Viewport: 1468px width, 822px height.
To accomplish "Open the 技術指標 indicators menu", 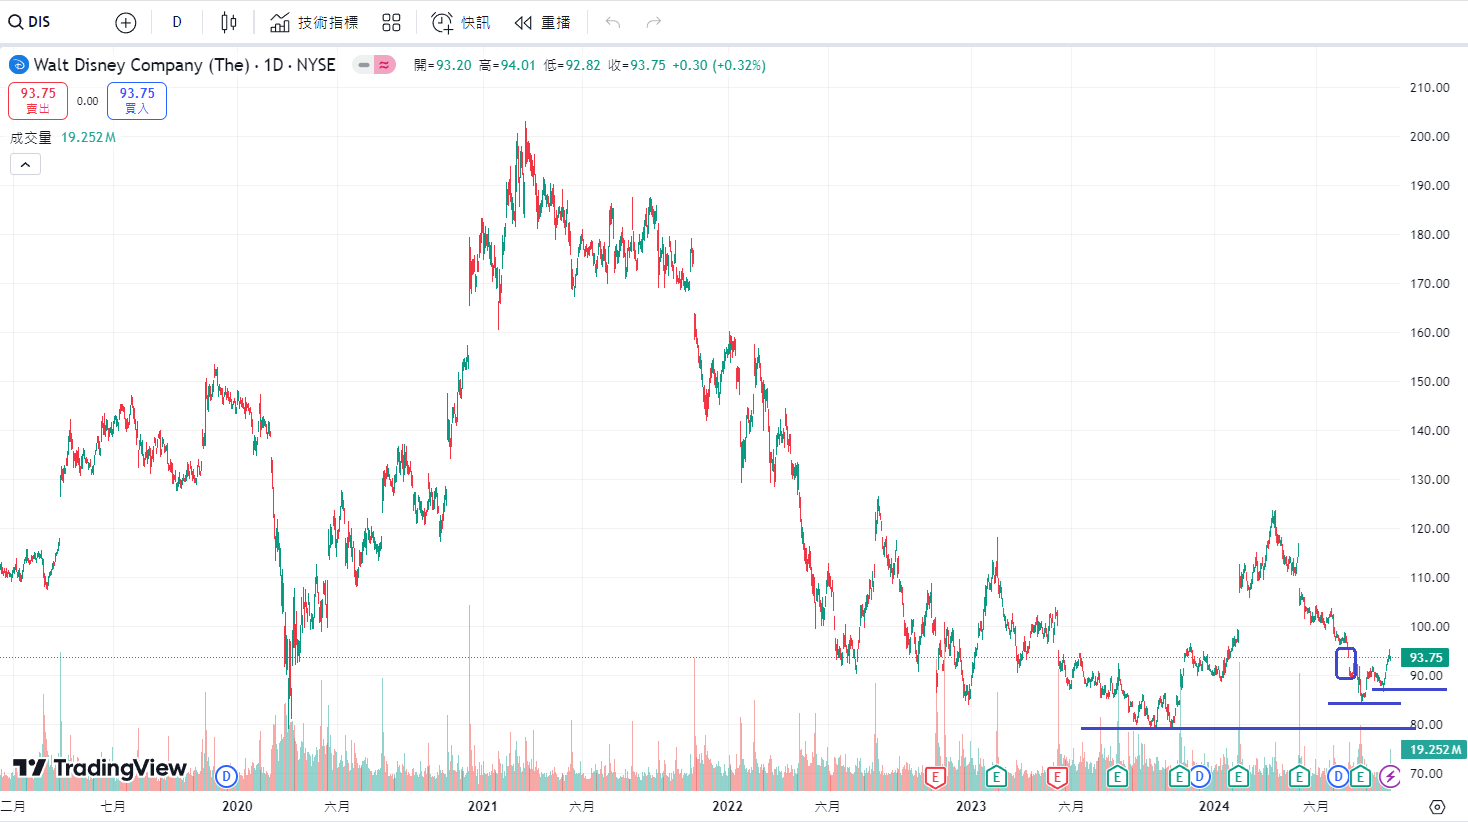I will click(x=314, y=22).
